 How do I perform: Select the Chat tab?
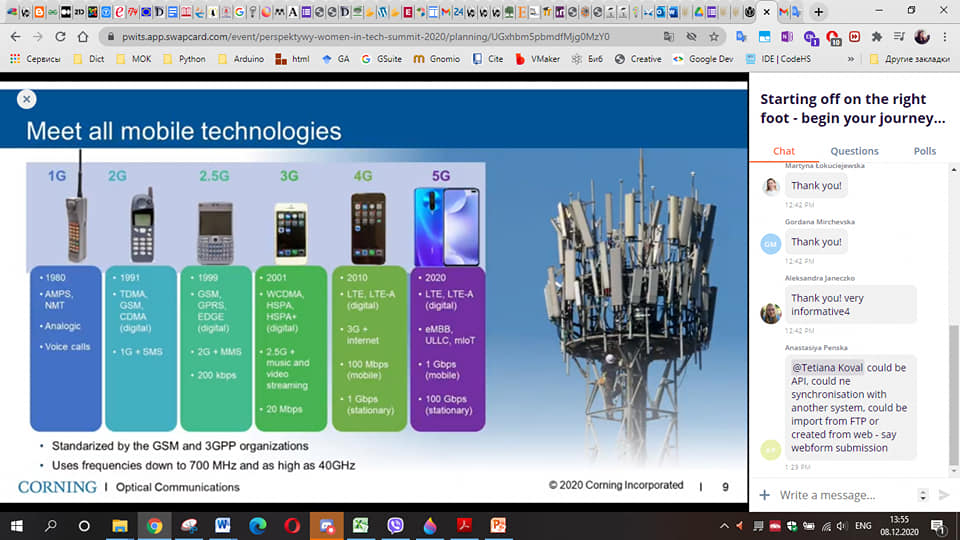pos(784,151)
